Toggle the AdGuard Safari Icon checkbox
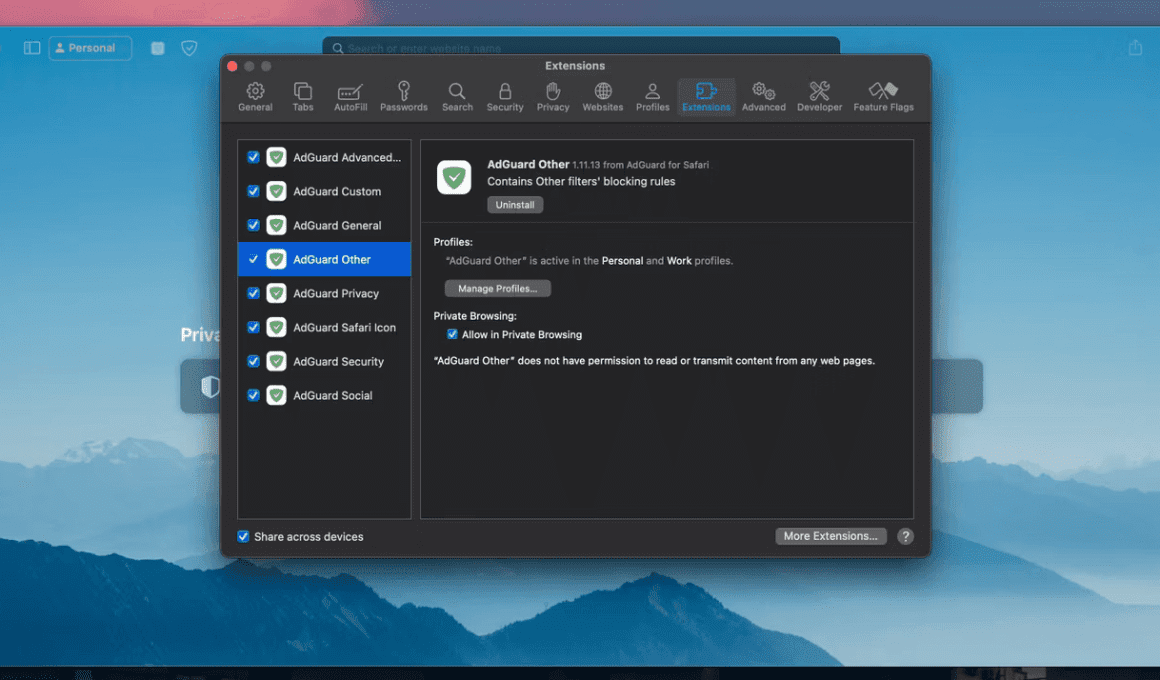Viewport: 1160px width, 680px height. coord(253,327)
